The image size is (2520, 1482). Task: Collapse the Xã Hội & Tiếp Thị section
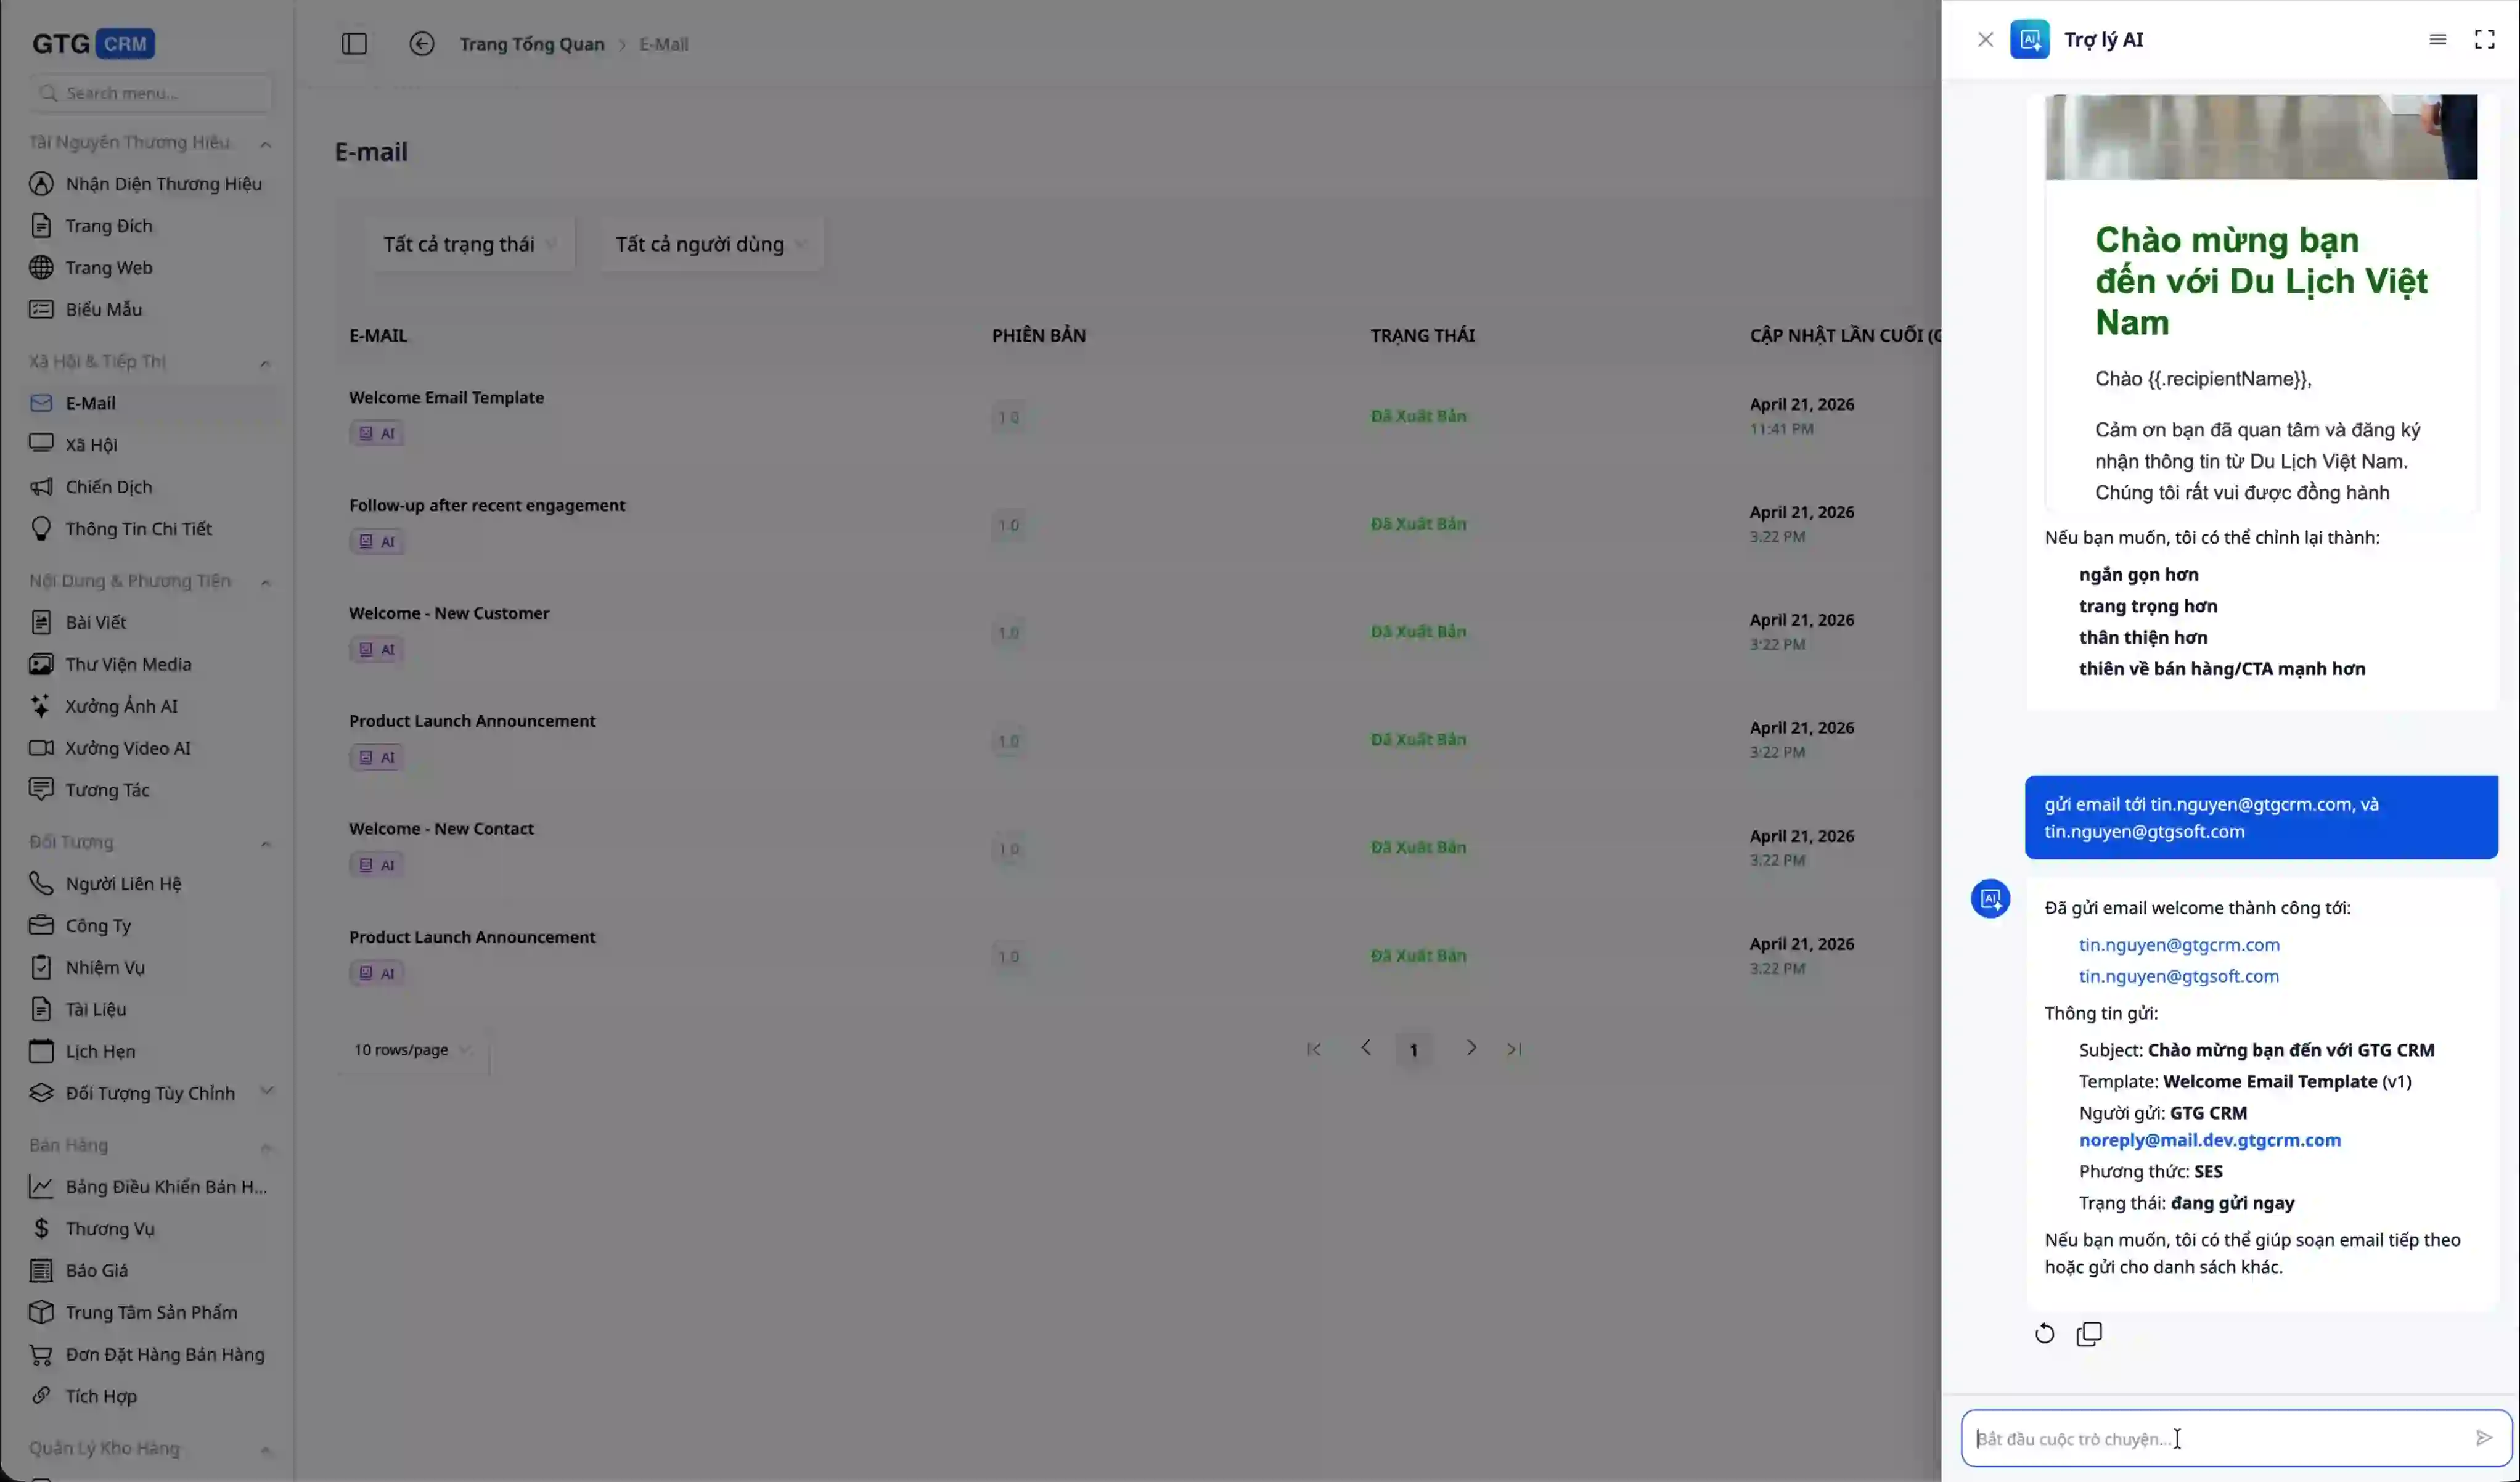point(265,363)
